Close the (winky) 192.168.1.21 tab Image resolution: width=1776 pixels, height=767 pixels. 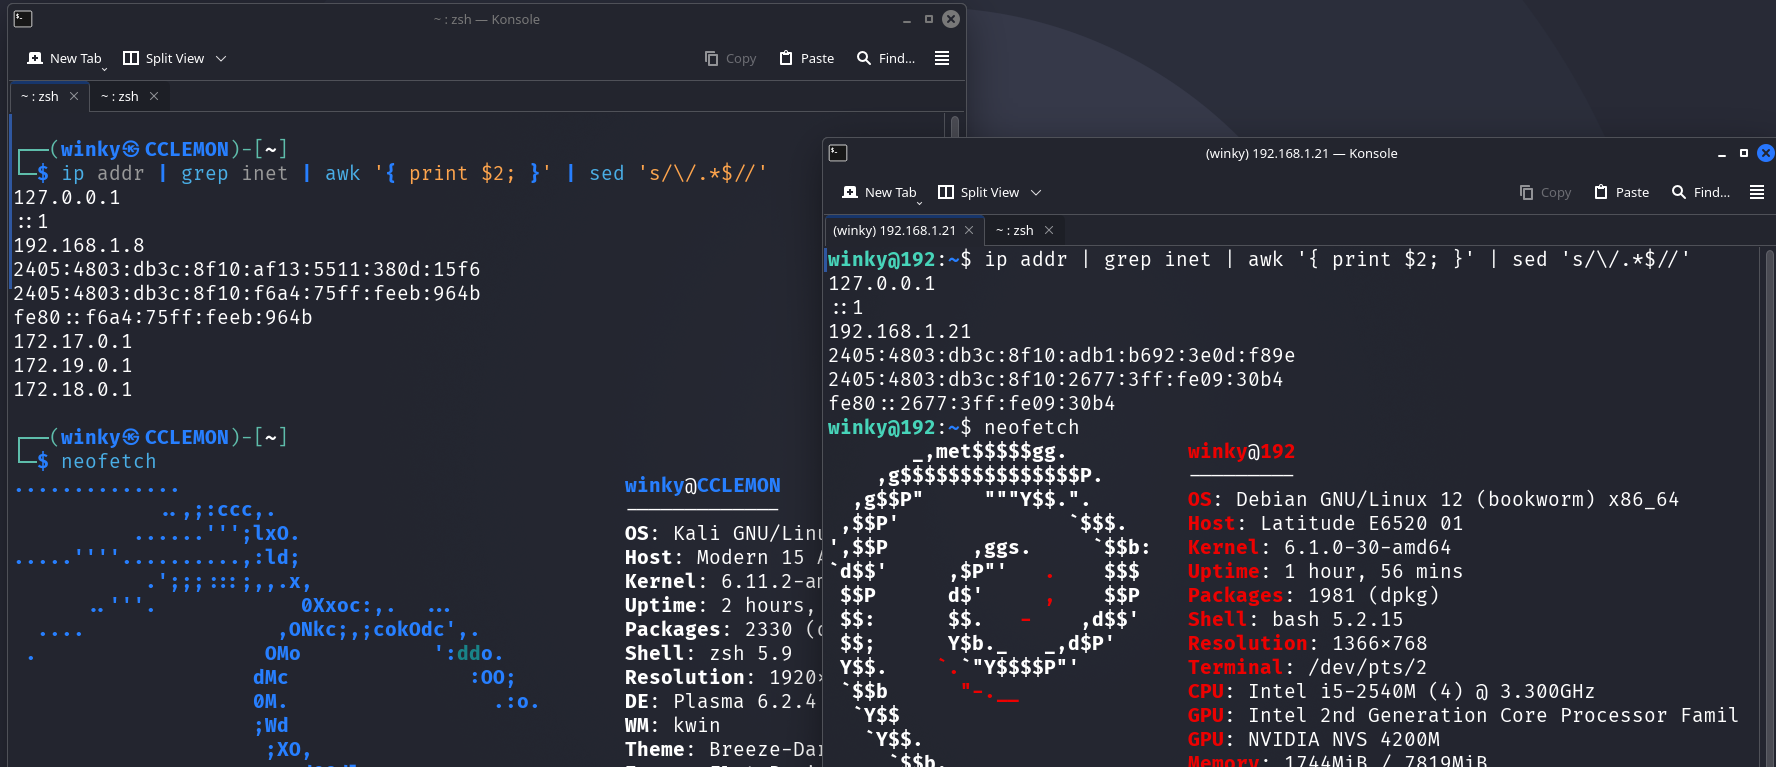969,231
